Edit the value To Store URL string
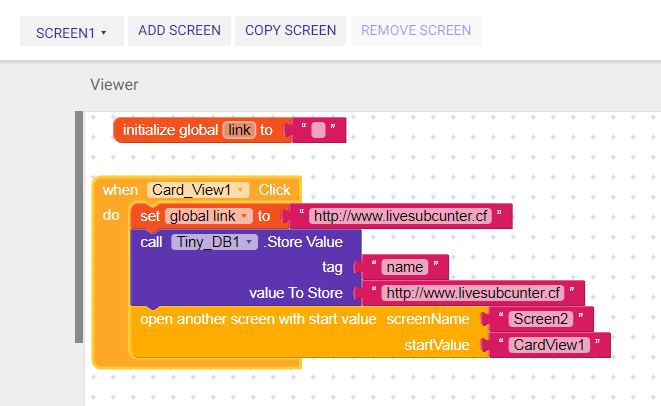The width and height of the screenshot is (661, 406). (473, 293)
